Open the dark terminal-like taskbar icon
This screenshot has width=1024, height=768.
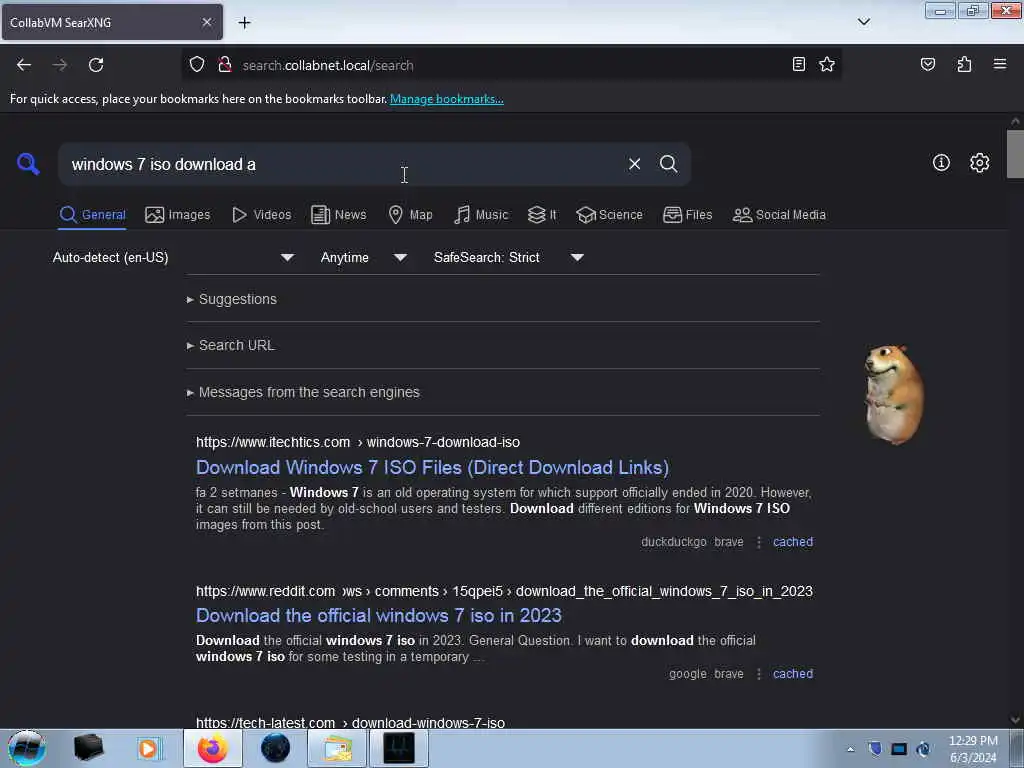[x=399, y=748]
